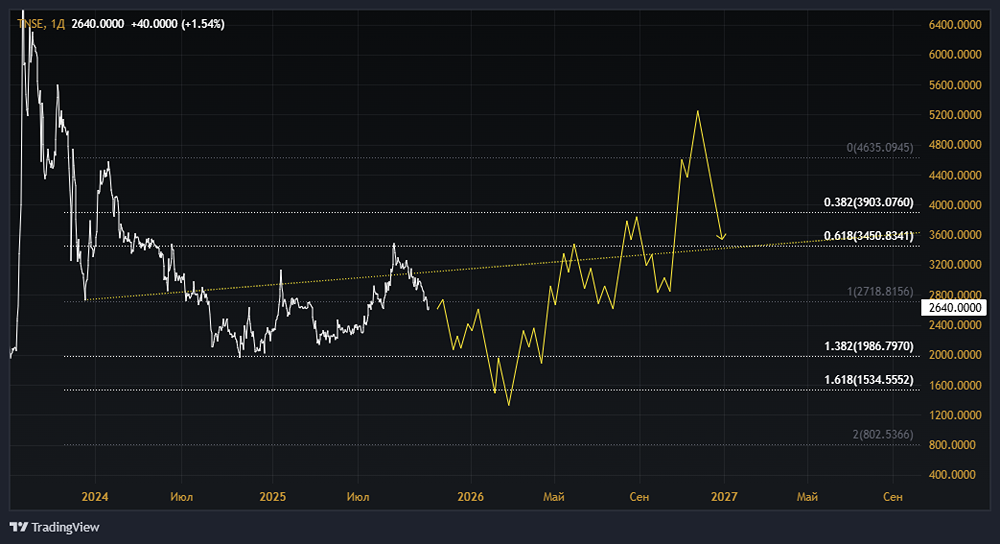Click the 2400.0000 price axis label
The width and height of the screenshot is (1000, 544).
click(x=955, y=325)
